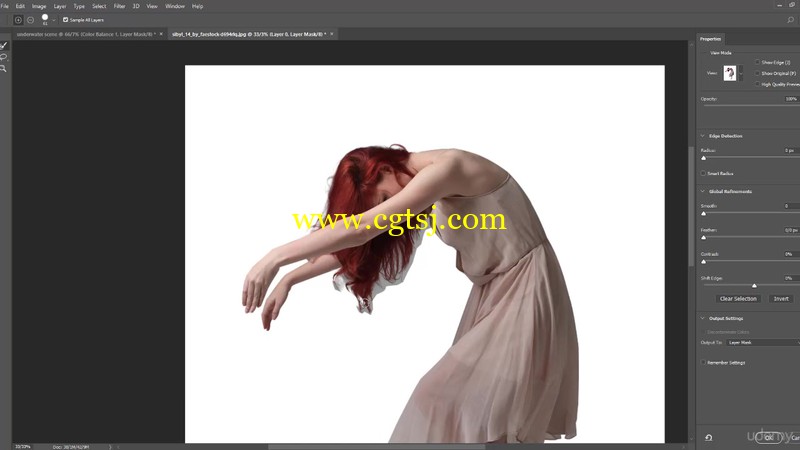
Task: Select the Refine Edge Brush tool
Action: (x=4, y=45)
